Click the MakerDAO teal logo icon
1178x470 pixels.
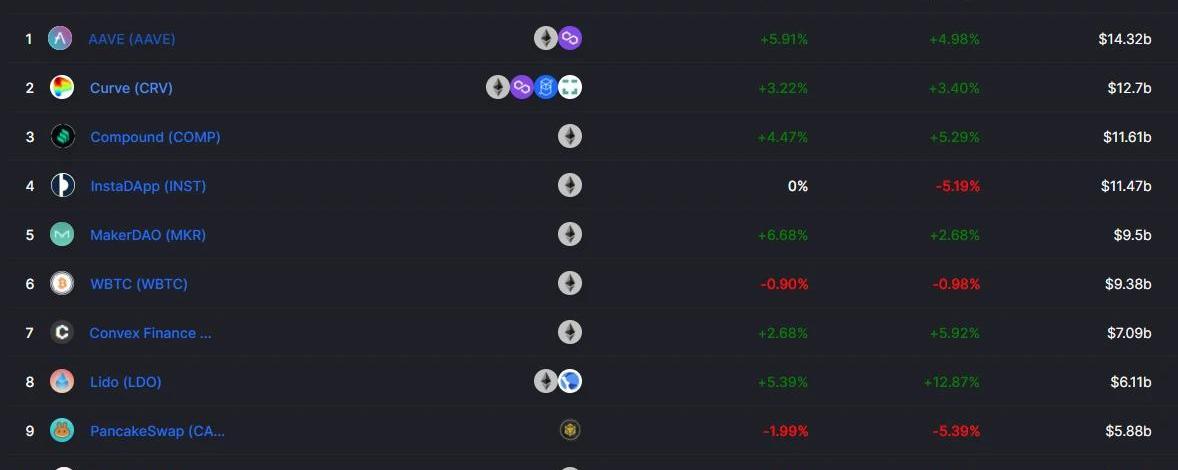pyautogui.click(x=62, y=234)
